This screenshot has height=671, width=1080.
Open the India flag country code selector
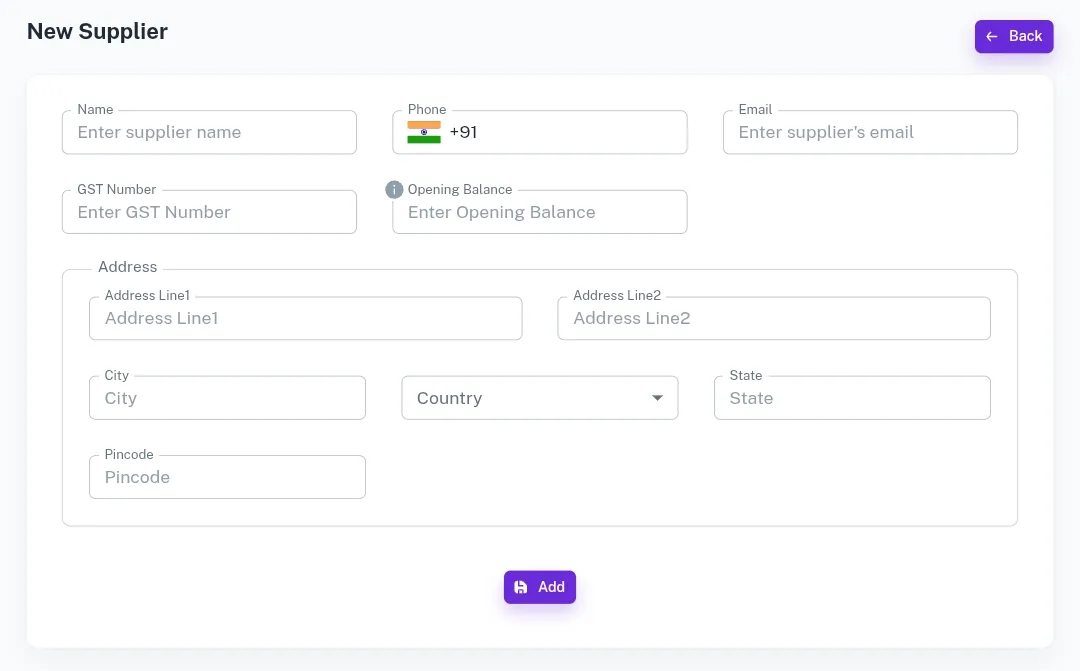pyautogui.click(x=424, y=132)
